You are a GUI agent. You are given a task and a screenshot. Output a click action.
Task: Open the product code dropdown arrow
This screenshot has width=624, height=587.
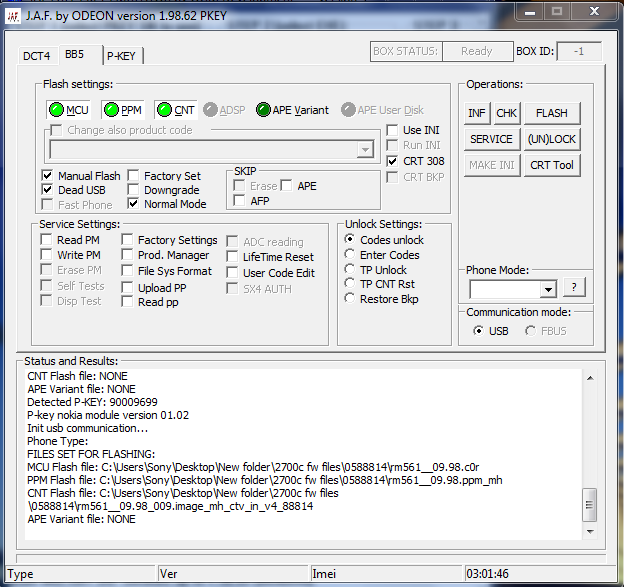[365, 150]
